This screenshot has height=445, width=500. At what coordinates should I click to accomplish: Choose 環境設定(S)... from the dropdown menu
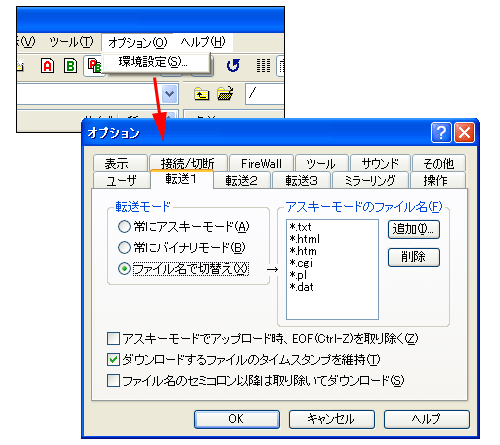pyautogui.click(x=153, y=62)
